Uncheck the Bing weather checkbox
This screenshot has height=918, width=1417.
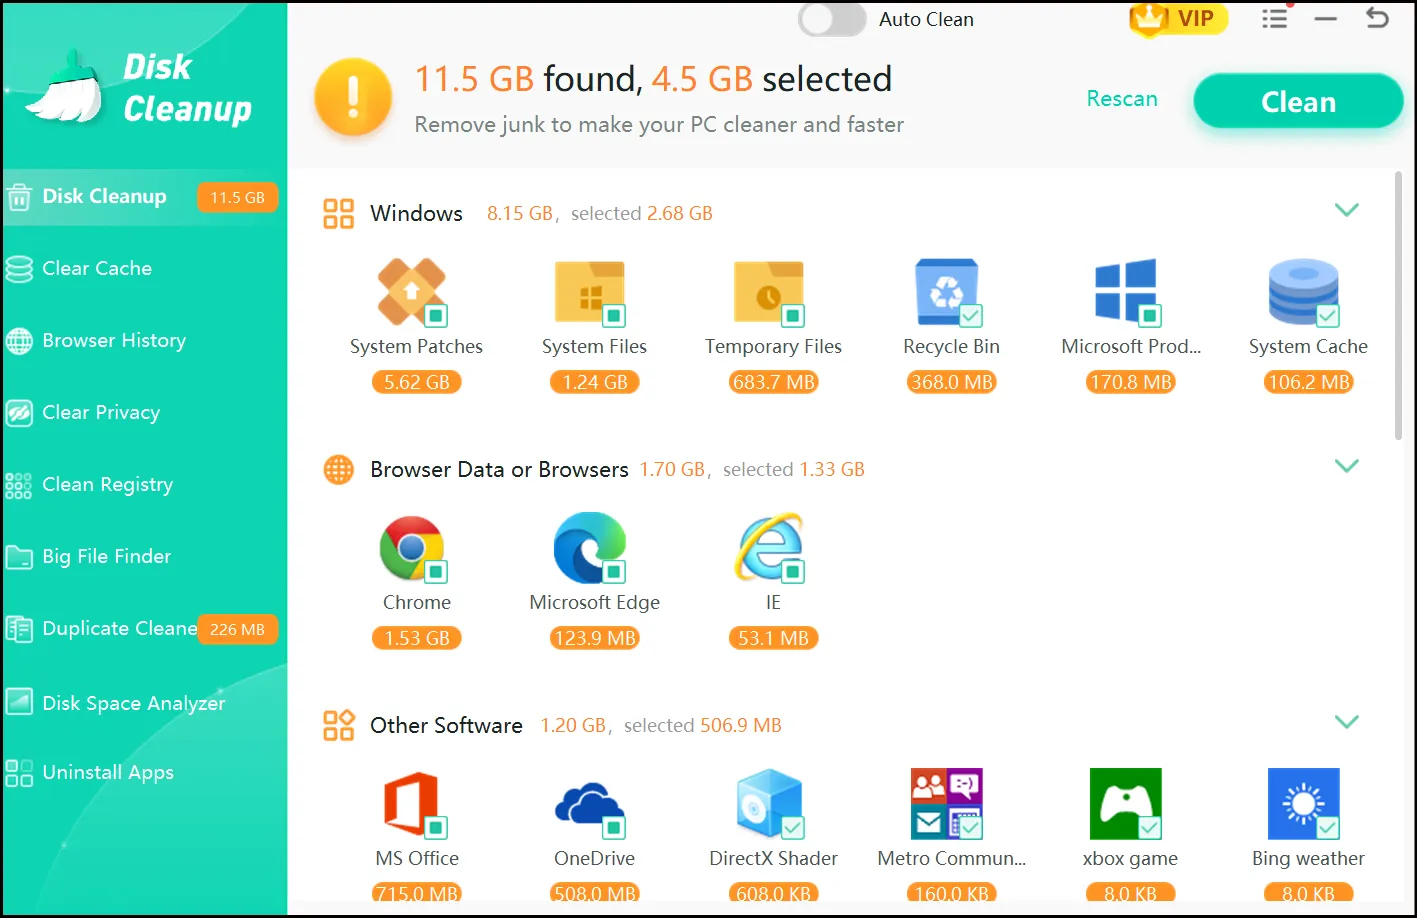[1328, 828]
